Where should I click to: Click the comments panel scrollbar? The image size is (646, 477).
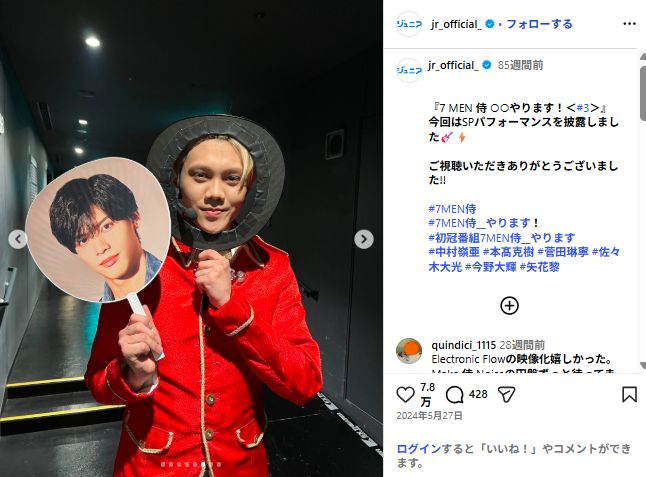click(643, 87)
